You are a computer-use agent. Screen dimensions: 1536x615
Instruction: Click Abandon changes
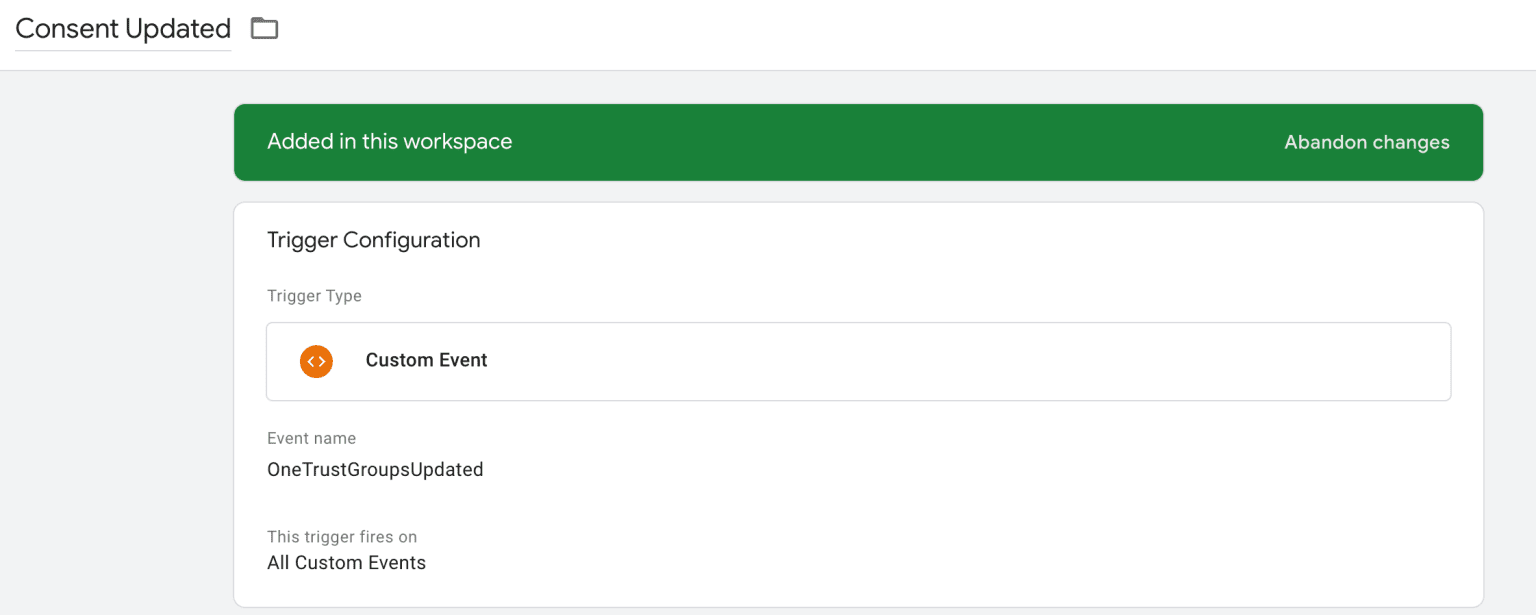coord(1366,142)
